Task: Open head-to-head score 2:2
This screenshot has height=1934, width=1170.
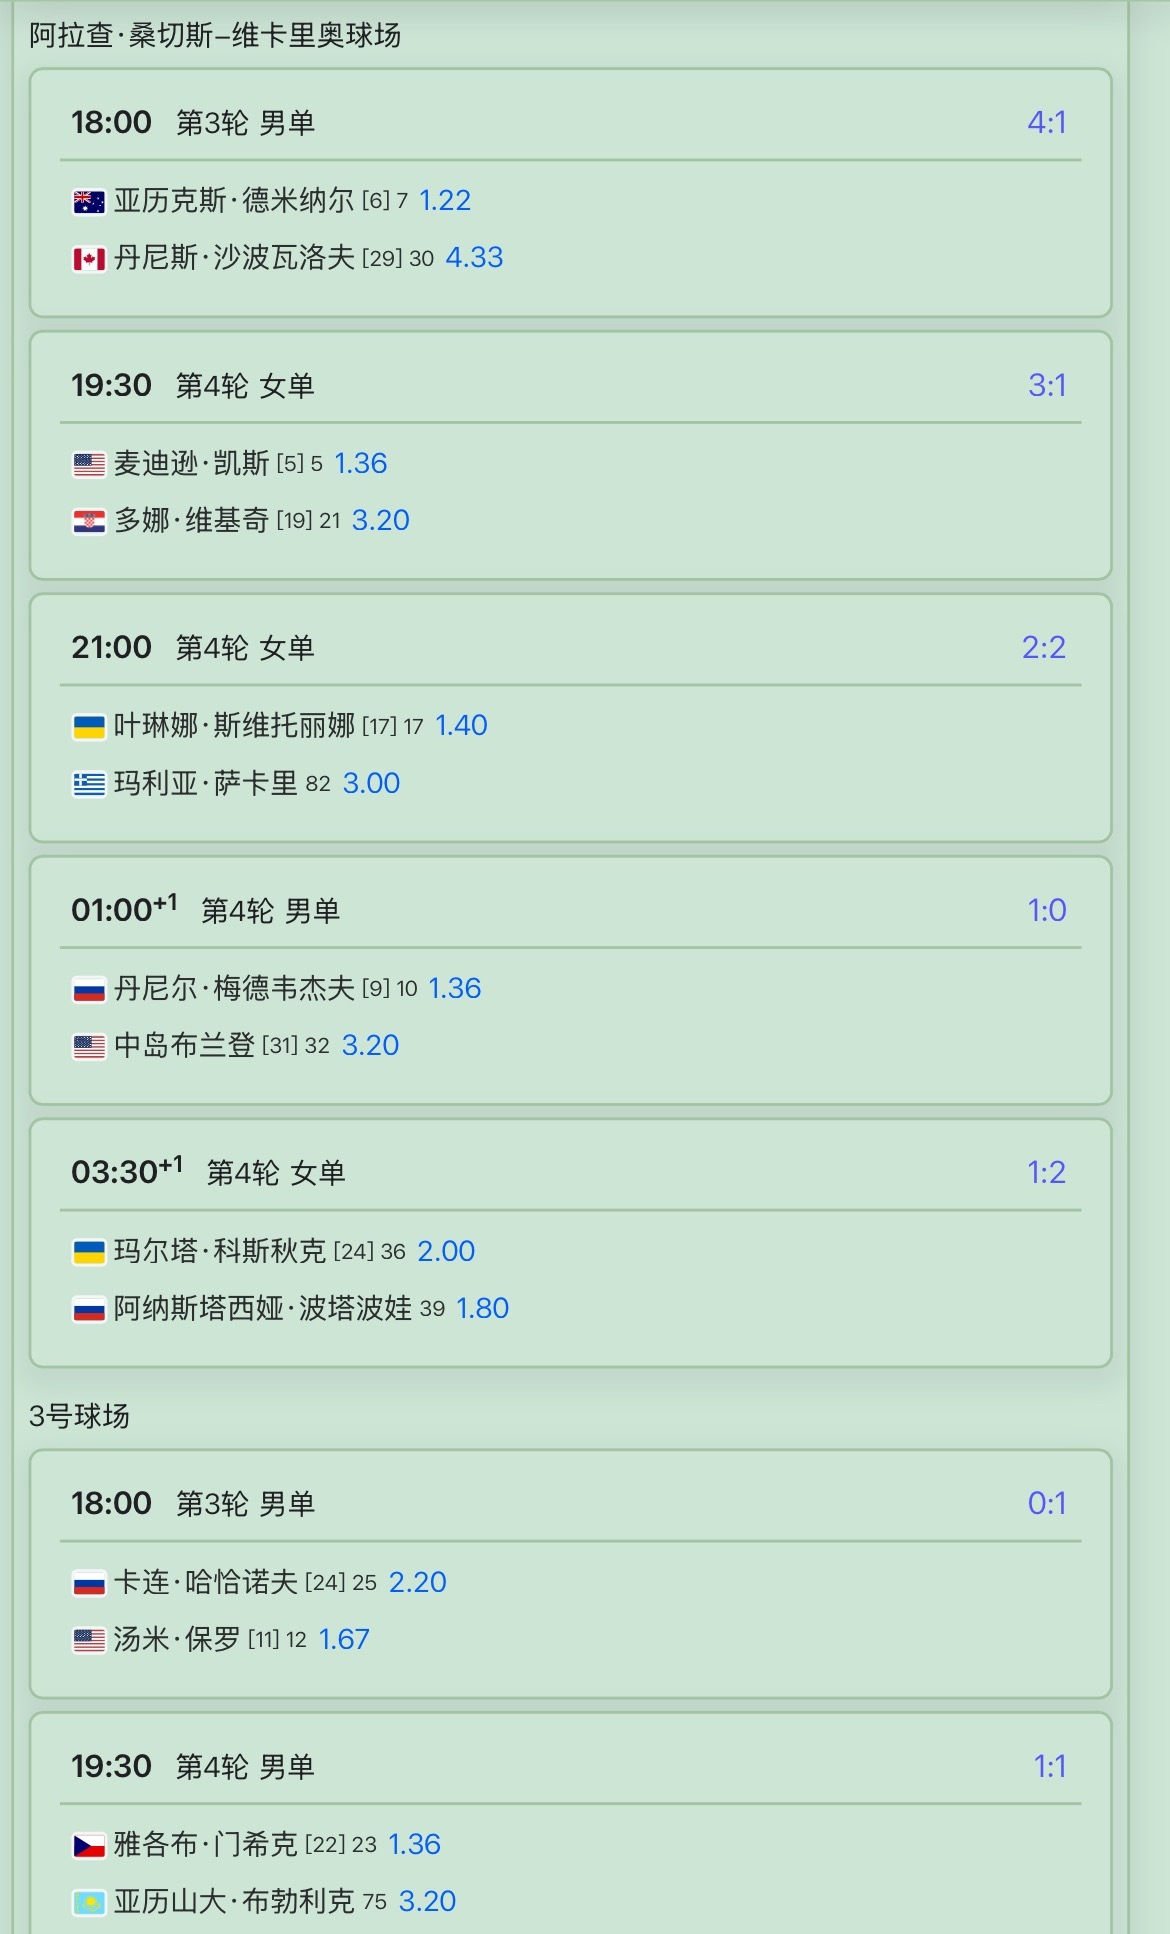Action: (x=1044, y=647)
